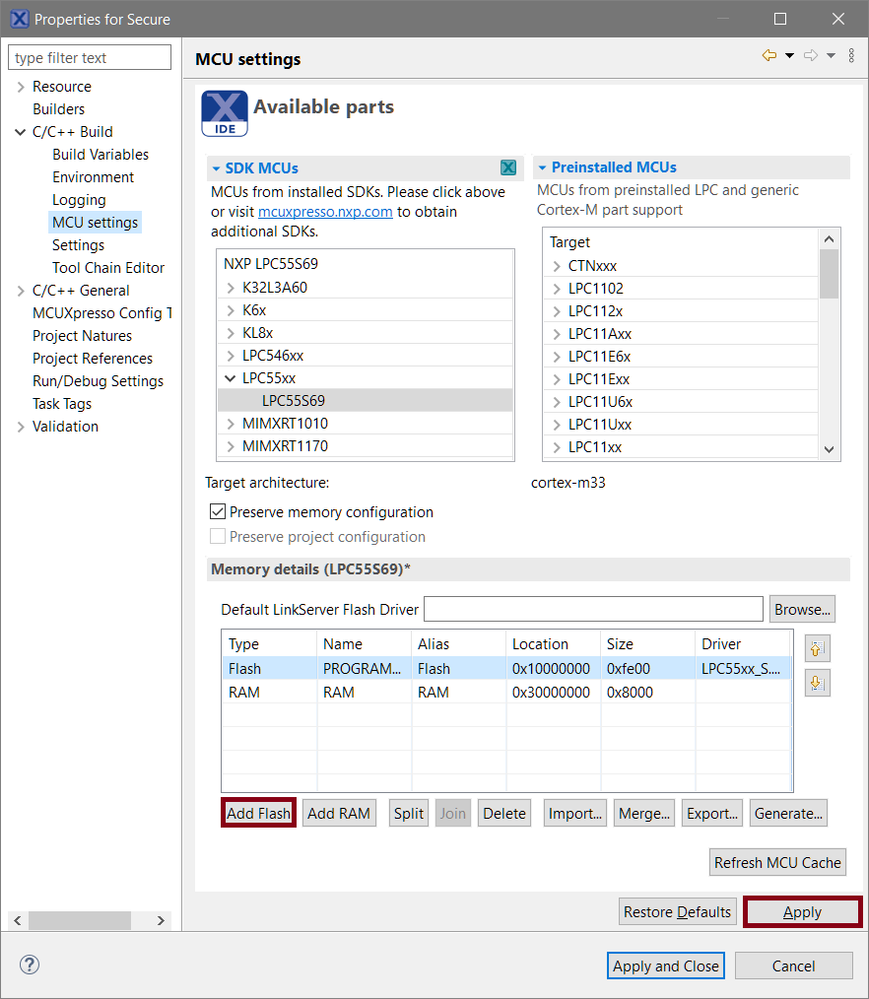This screenshot has width=869, height=999.
Task: Select the Flash PROGRAM memory row
Action: 506,668
